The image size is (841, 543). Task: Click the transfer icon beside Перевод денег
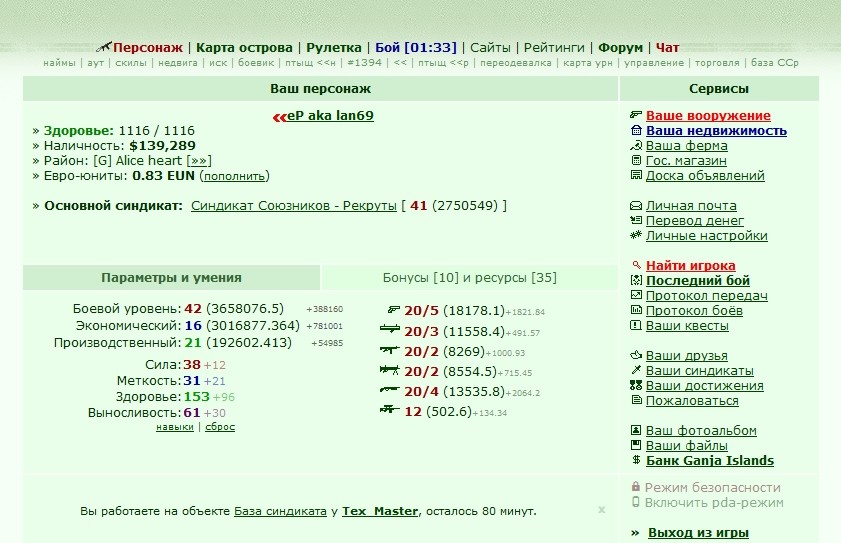click(636, 220)
